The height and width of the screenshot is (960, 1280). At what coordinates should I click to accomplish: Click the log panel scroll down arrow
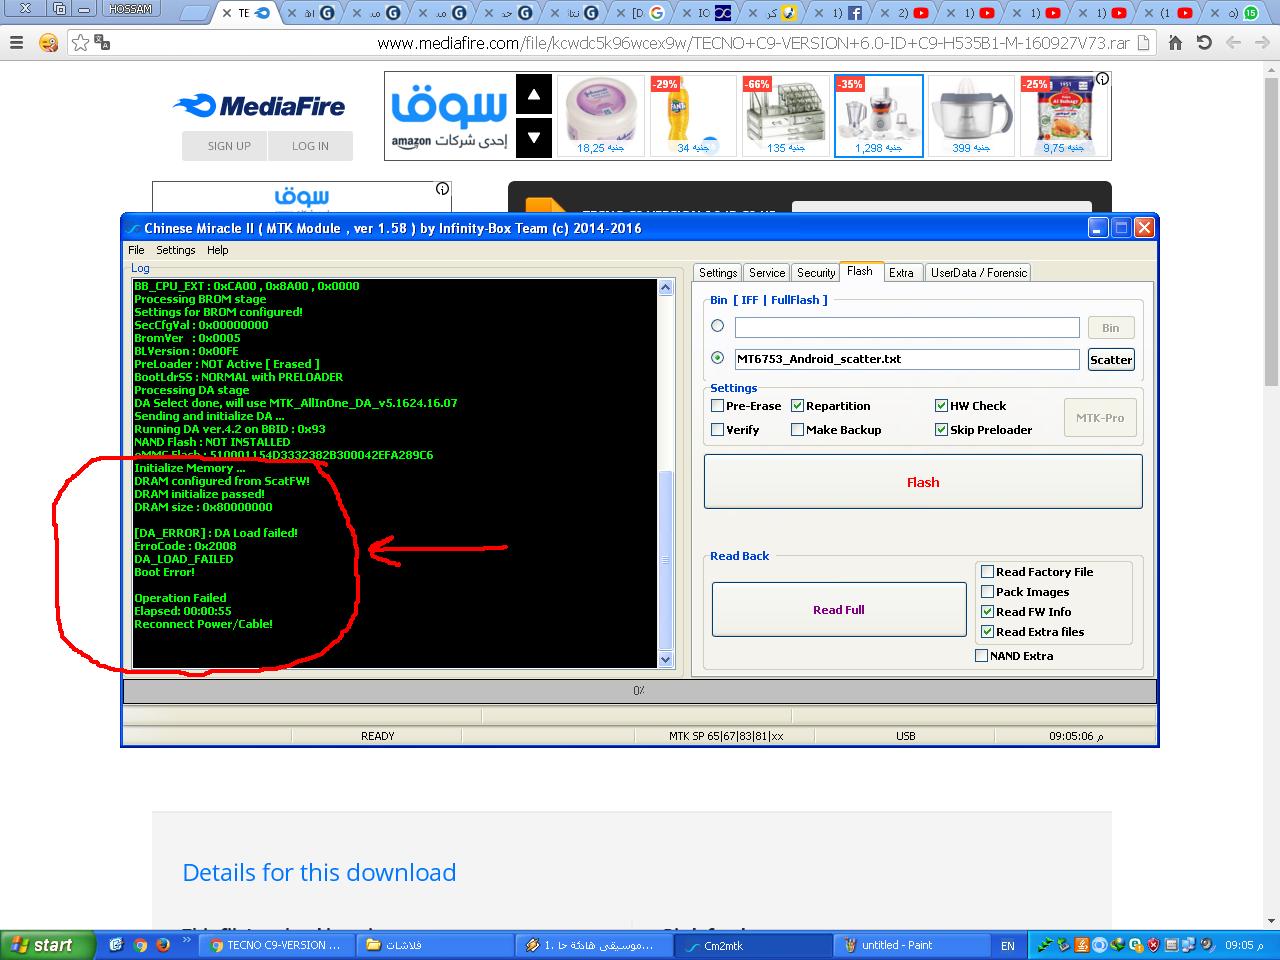(666, 659)
